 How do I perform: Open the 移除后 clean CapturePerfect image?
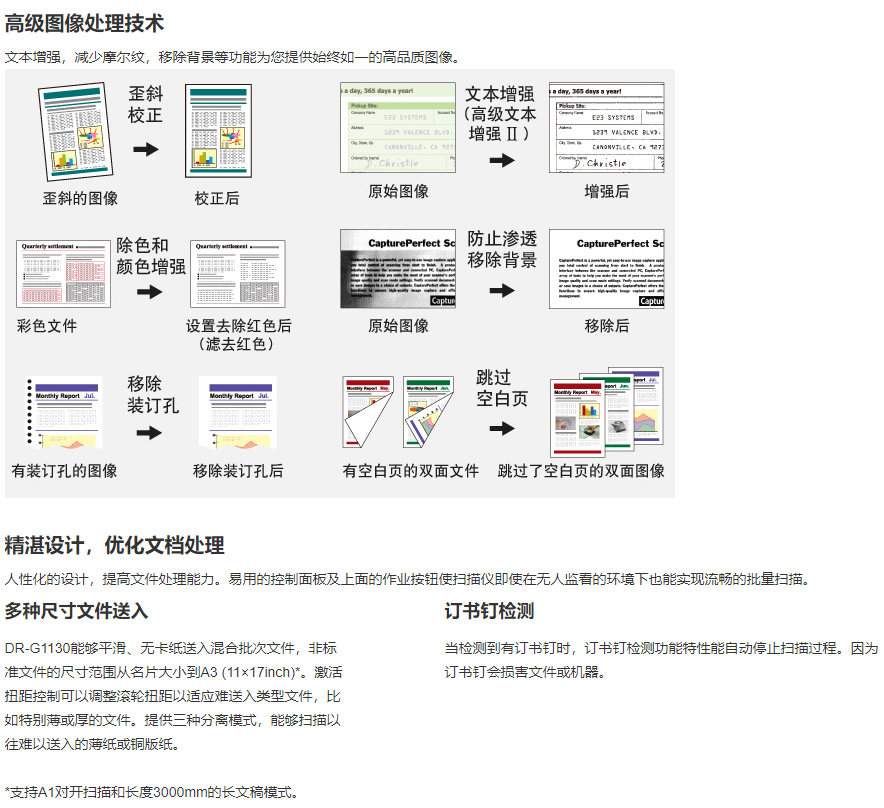click(x=606, y=268)
